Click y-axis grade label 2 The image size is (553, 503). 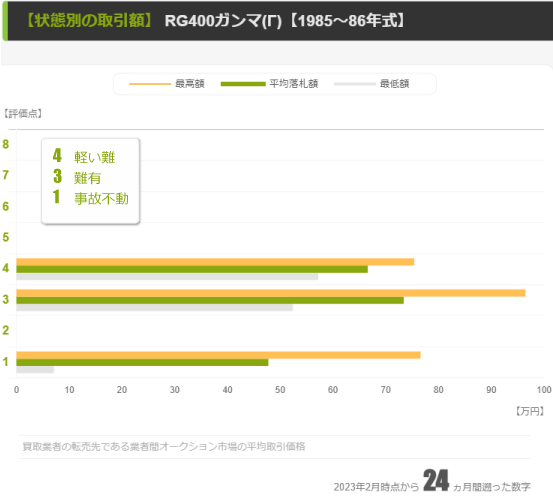(6, 331)
